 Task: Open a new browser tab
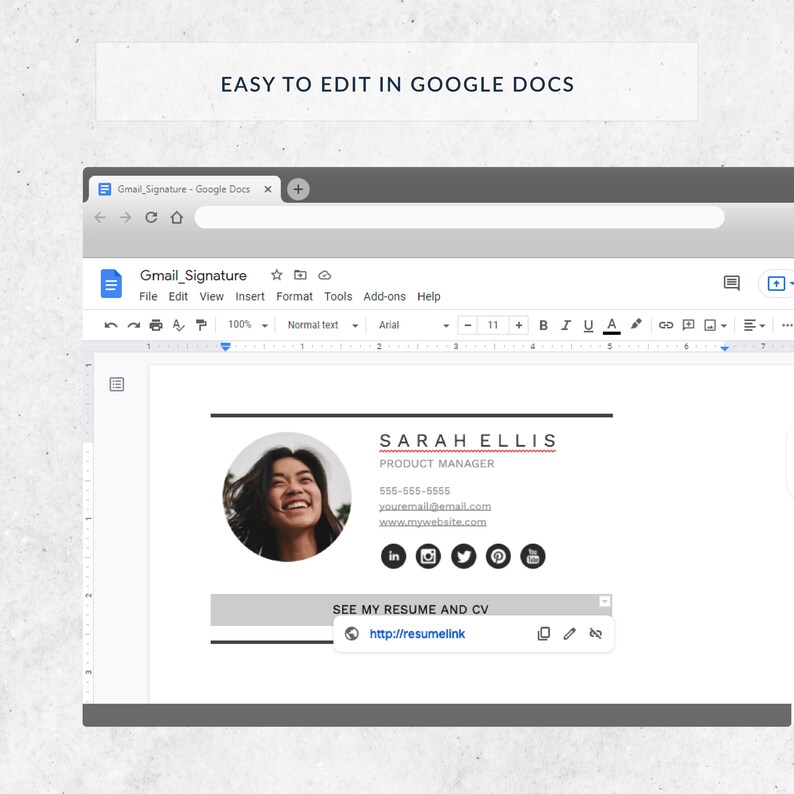pos(298,189)
